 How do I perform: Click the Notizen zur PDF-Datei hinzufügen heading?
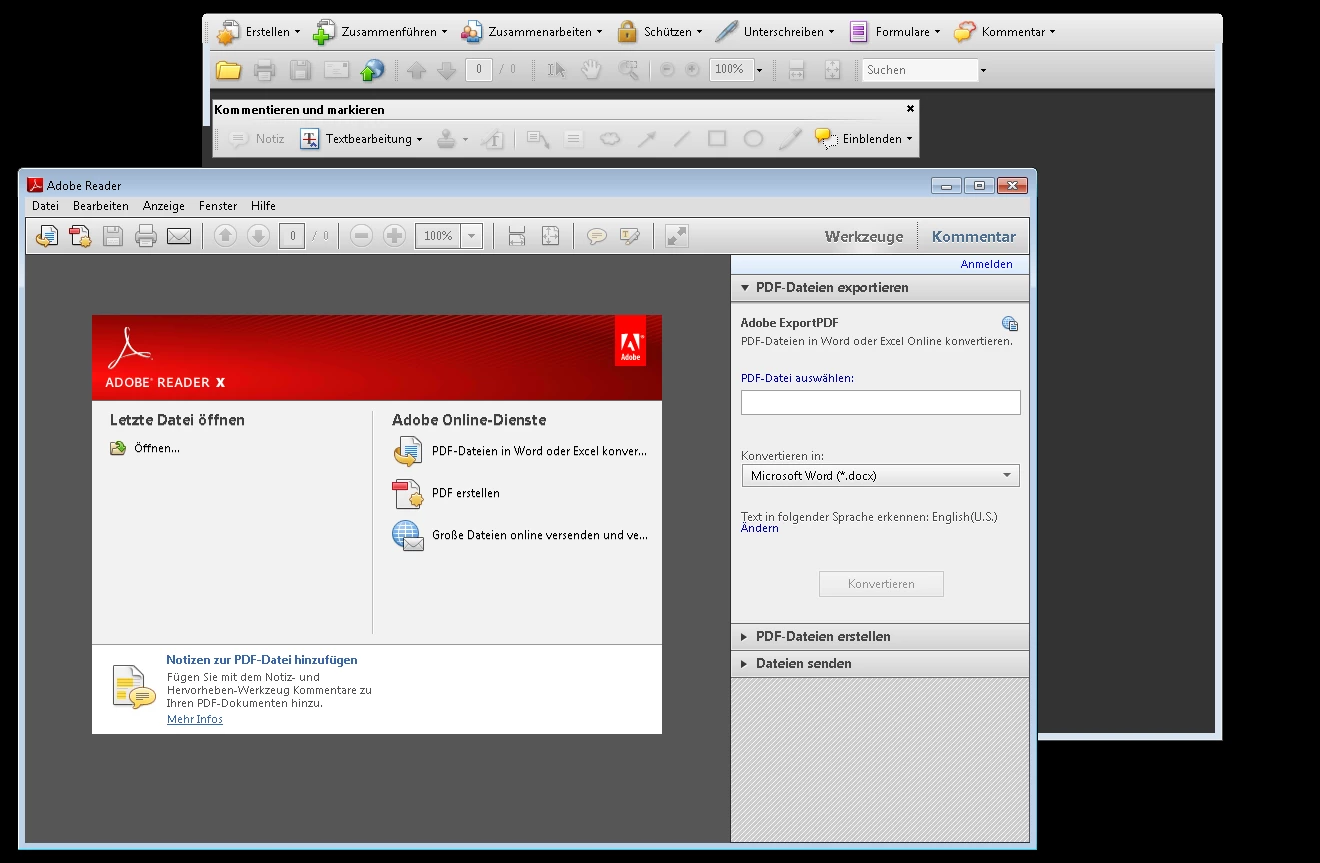point(262,660)
